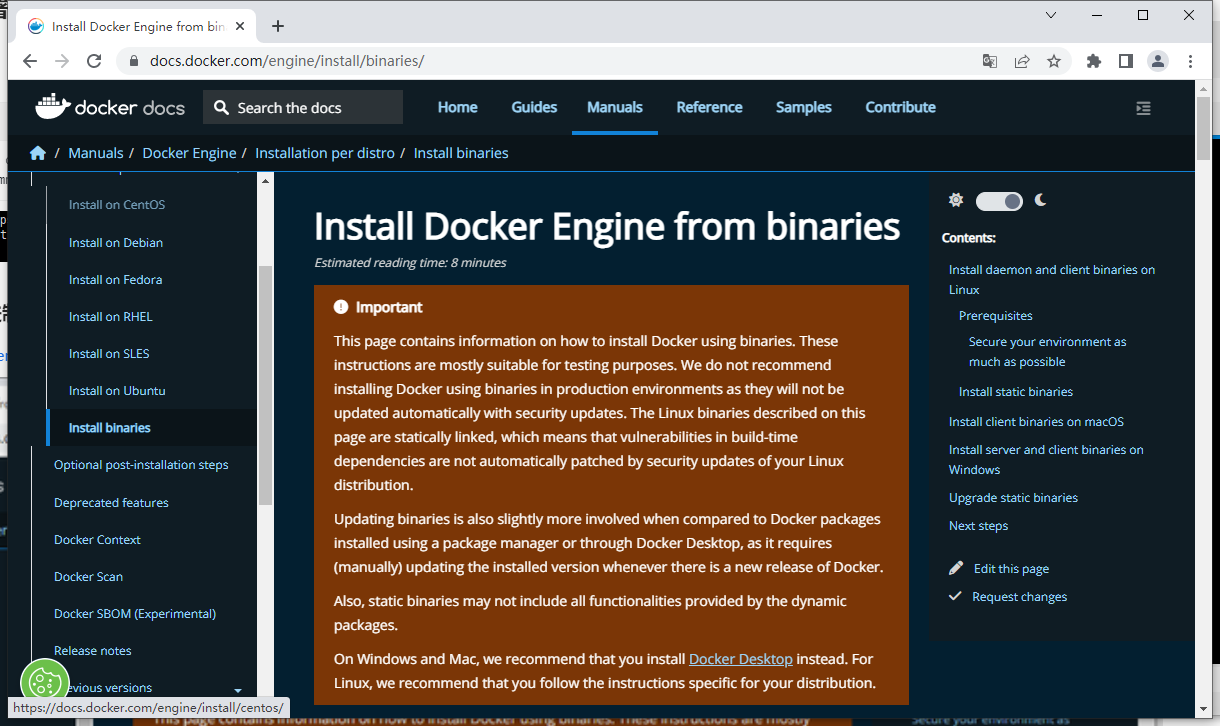Jump to Install server and client binaries on Windows
Viewport: 1220px width, 726px height.
1046,459
